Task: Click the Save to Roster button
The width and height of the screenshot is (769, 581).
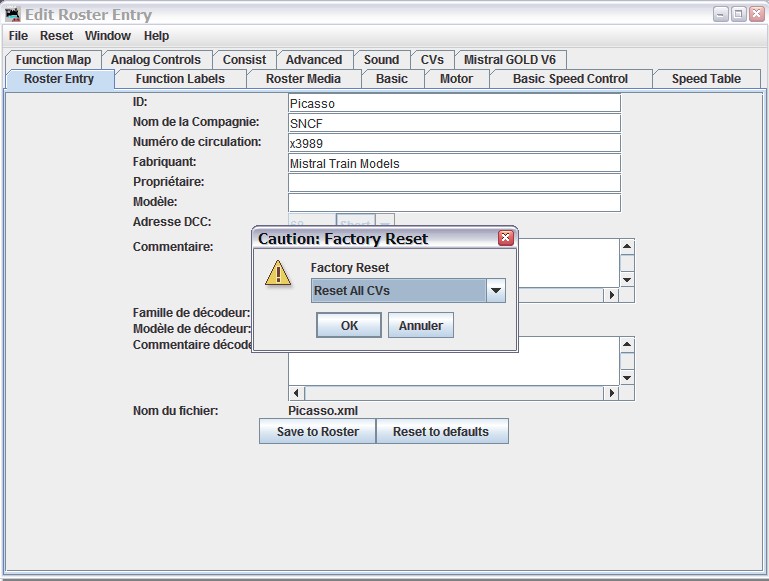Action: point(318,431)
